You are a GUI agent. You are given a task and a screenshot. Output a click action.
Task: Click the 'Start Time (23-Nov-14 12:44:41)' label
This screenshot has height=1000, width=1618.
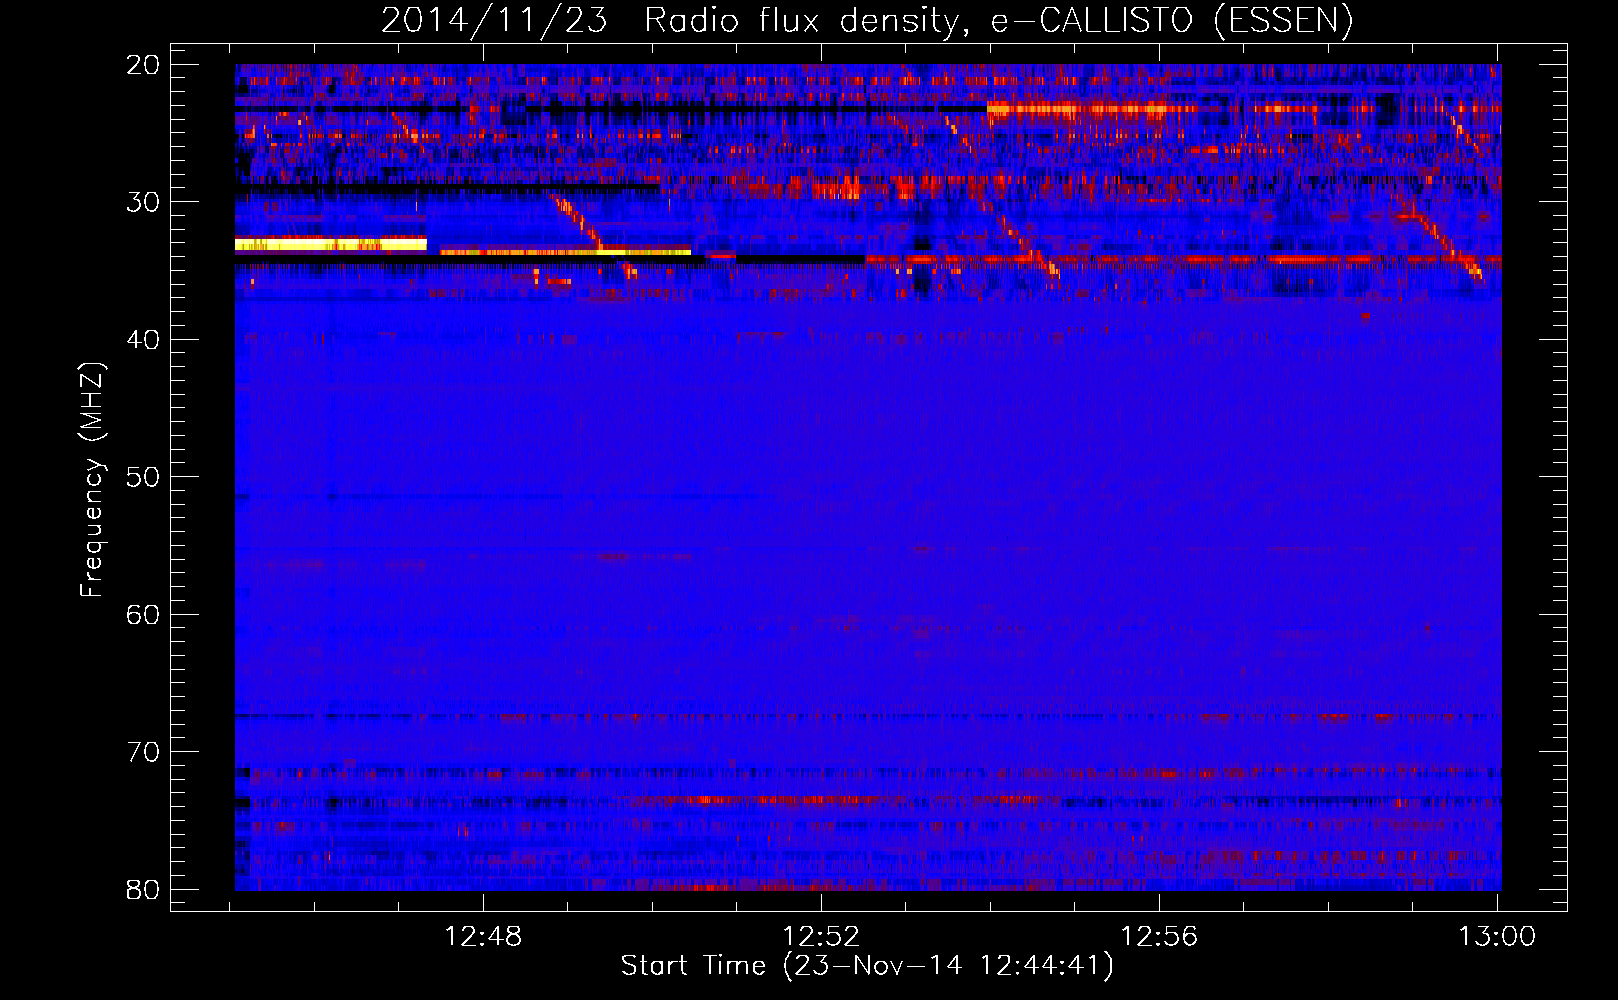tap(867, 966)
